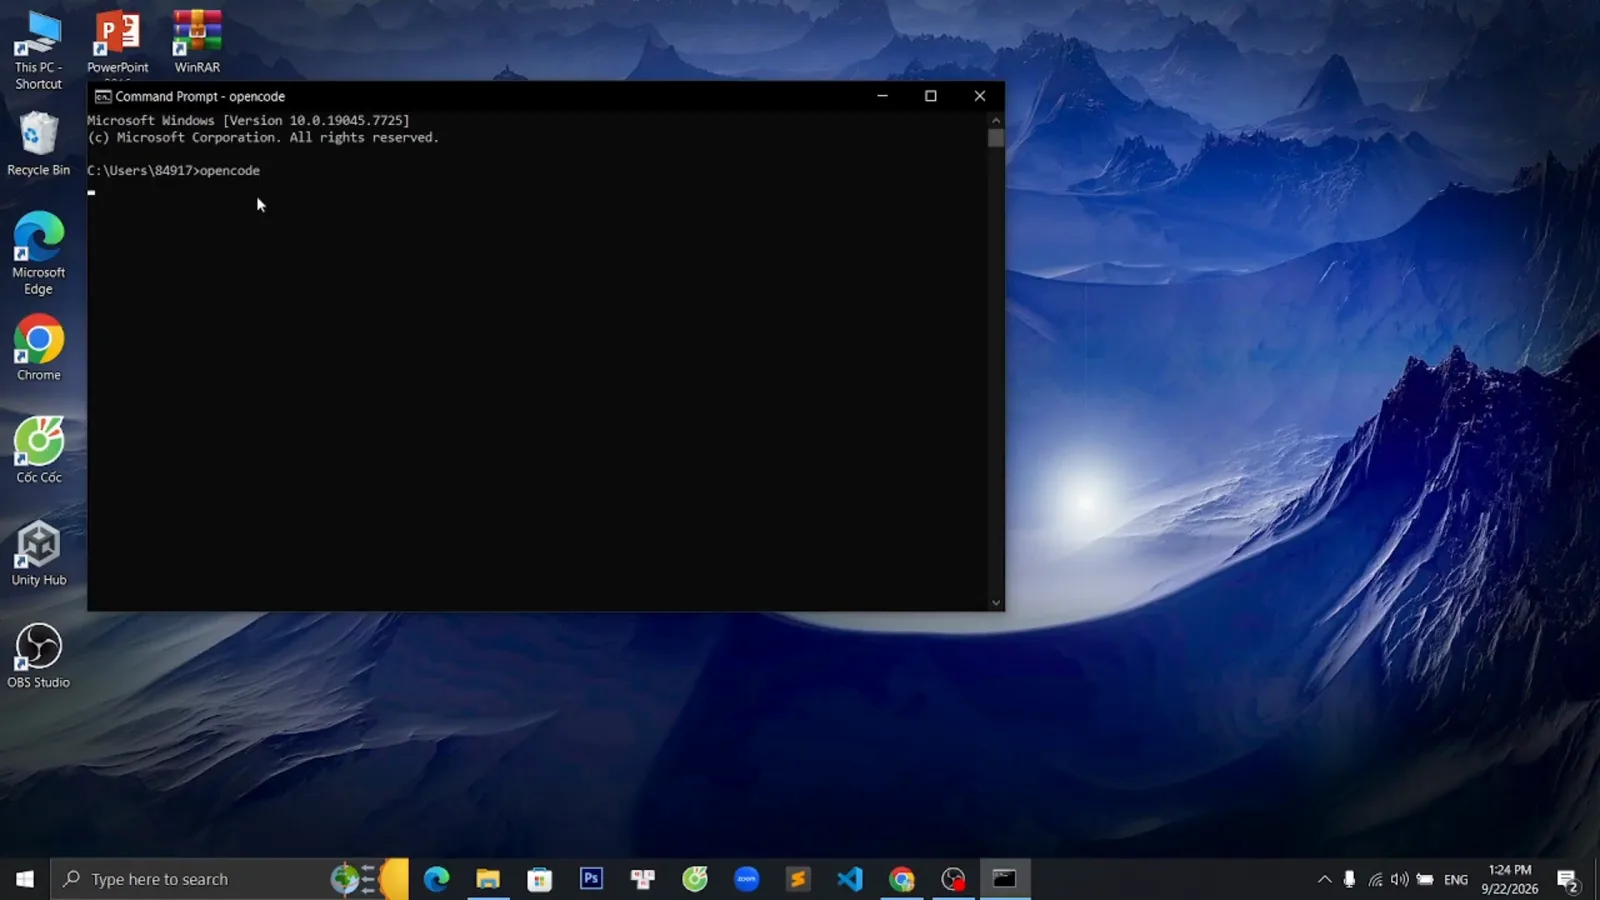Viewport: 1600px width, 900px height.
Task: Maximize the Command Prompt window
Action: [931, 96]
